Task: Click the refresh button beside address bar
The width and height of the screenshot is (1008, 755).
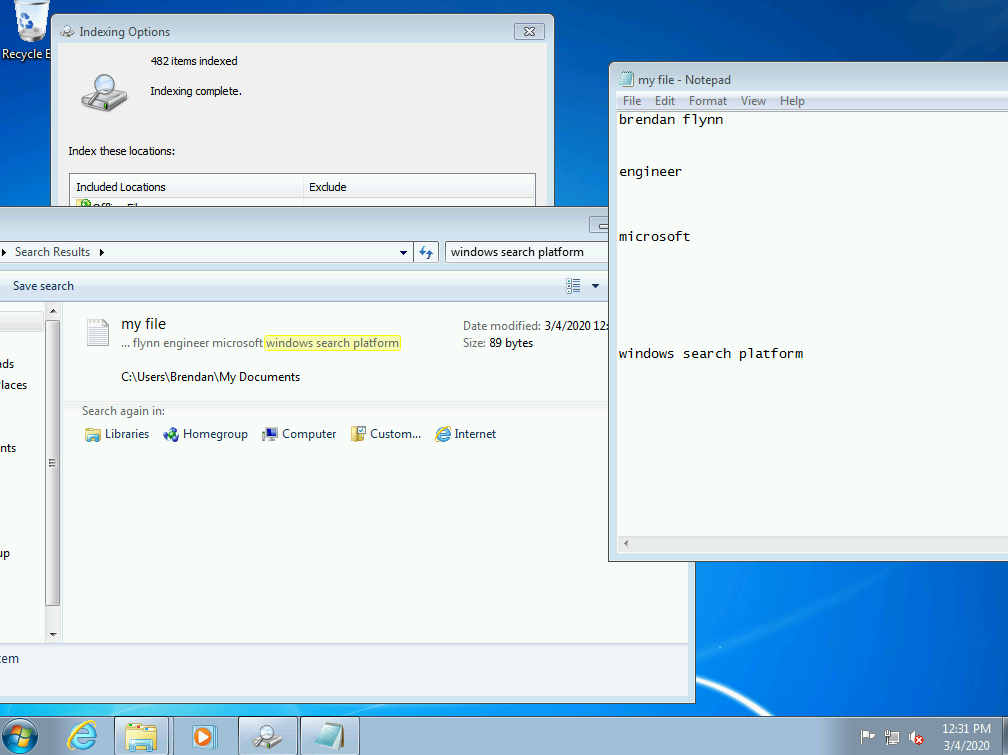Action: point(427,252)
